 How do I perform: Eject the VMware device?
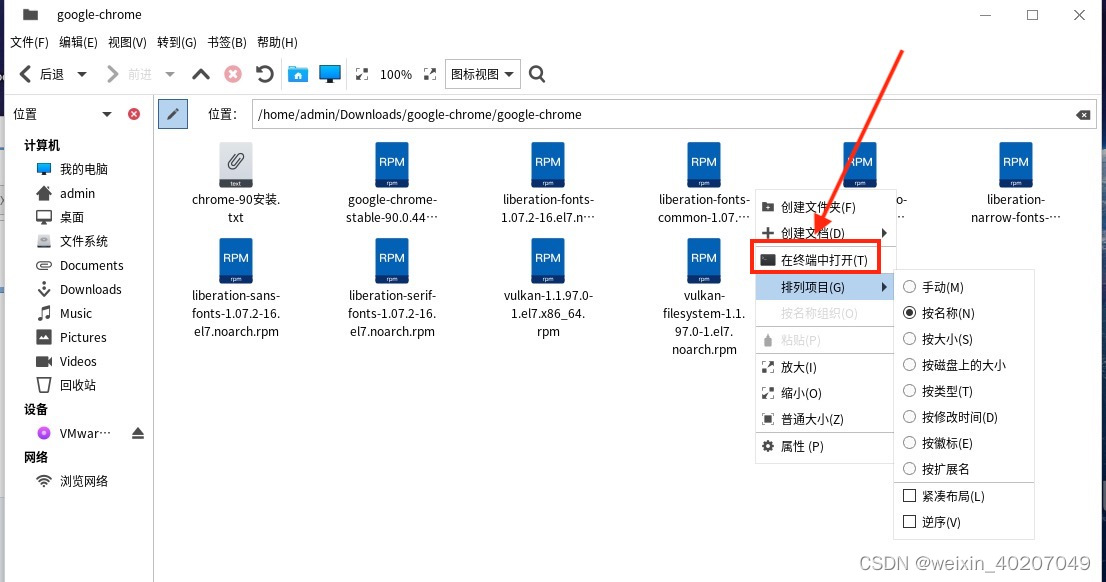tap(138, 433)
